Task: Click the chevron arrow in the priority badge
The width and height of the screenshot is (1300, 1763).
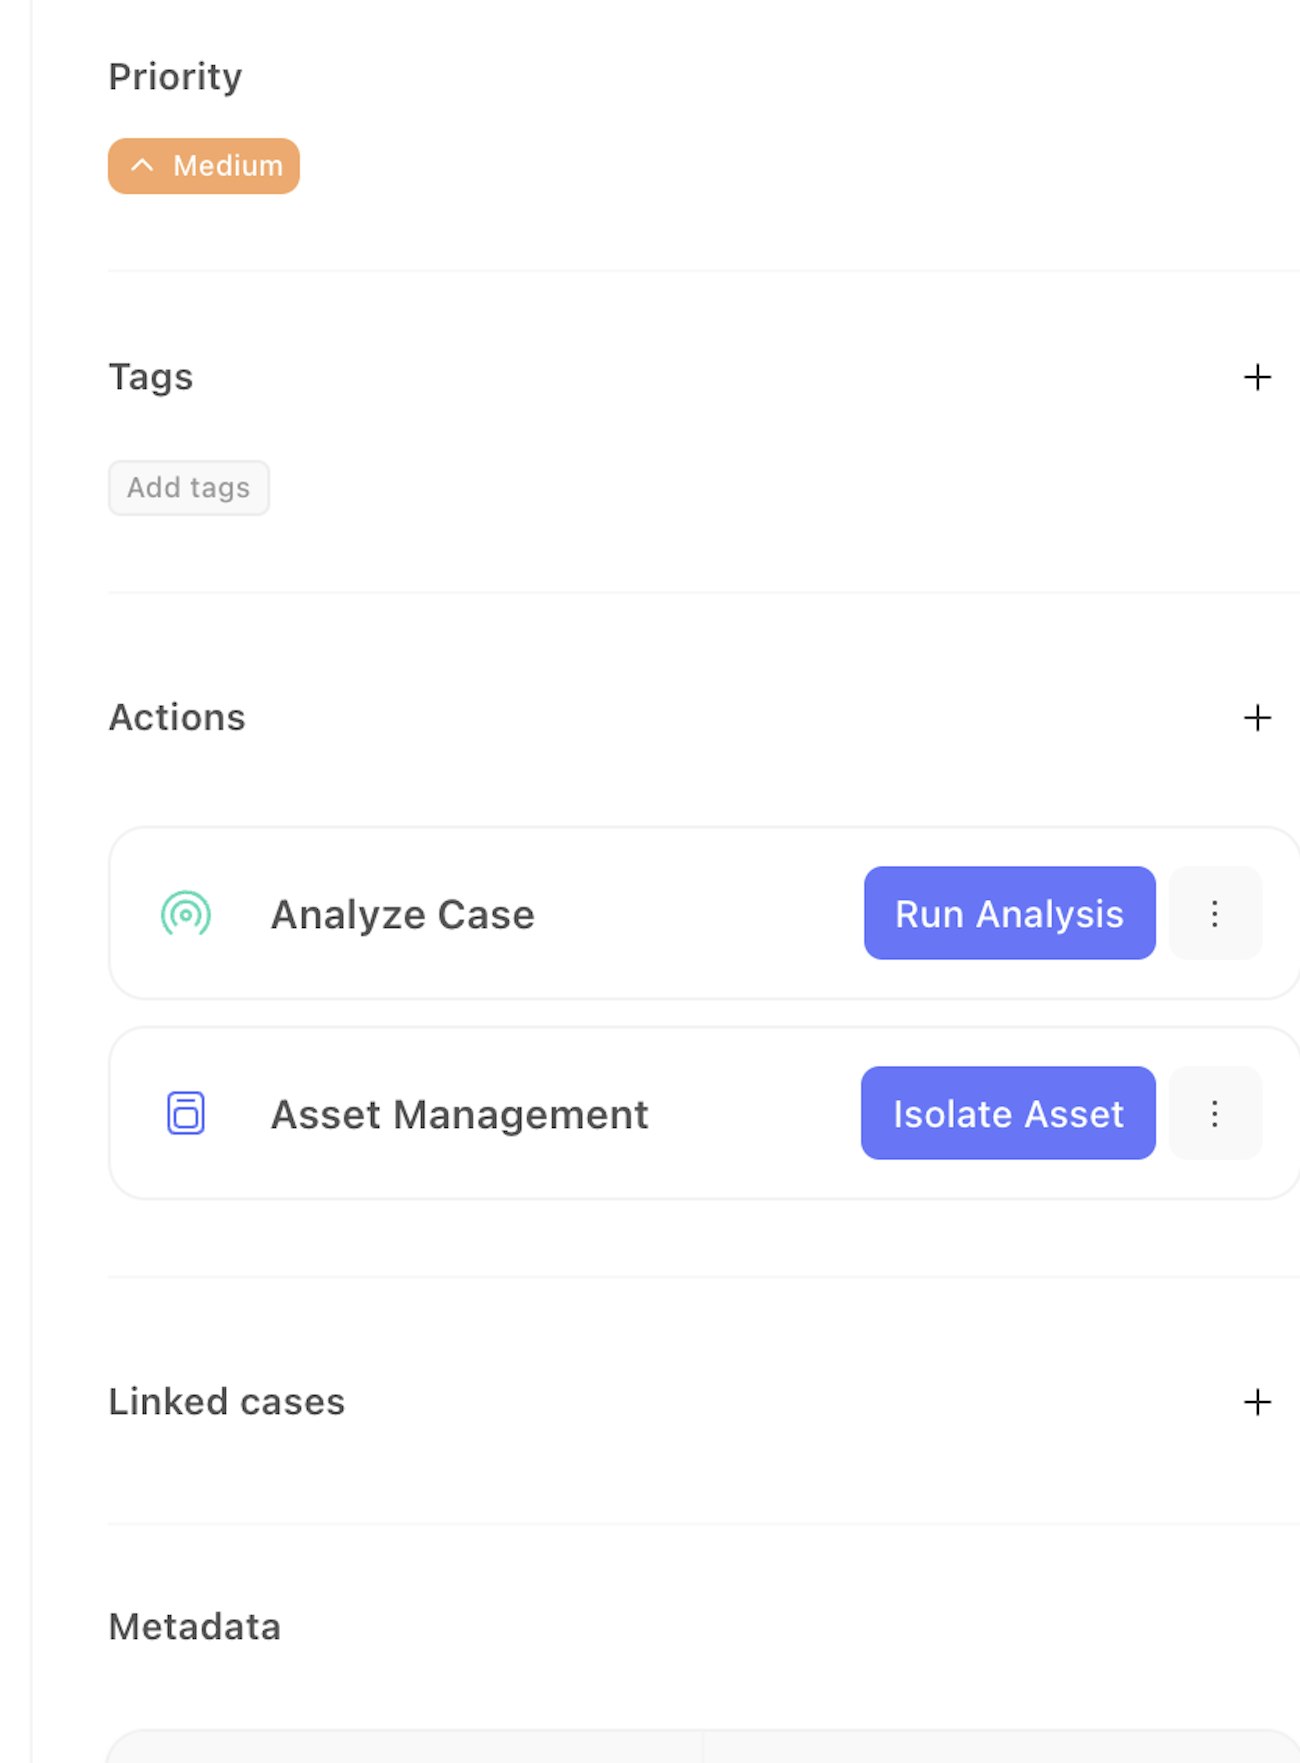Action: (143, 165)
